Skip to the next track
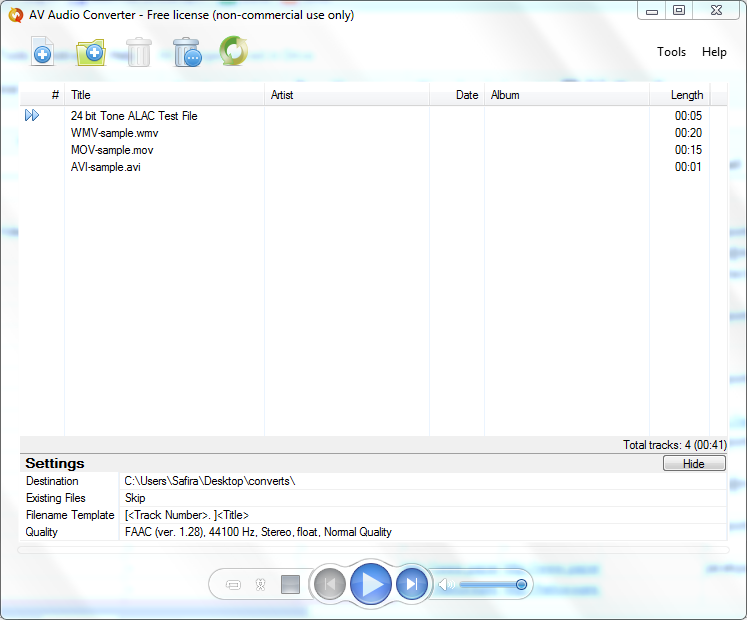747x620 pixels. click(412, 584)
